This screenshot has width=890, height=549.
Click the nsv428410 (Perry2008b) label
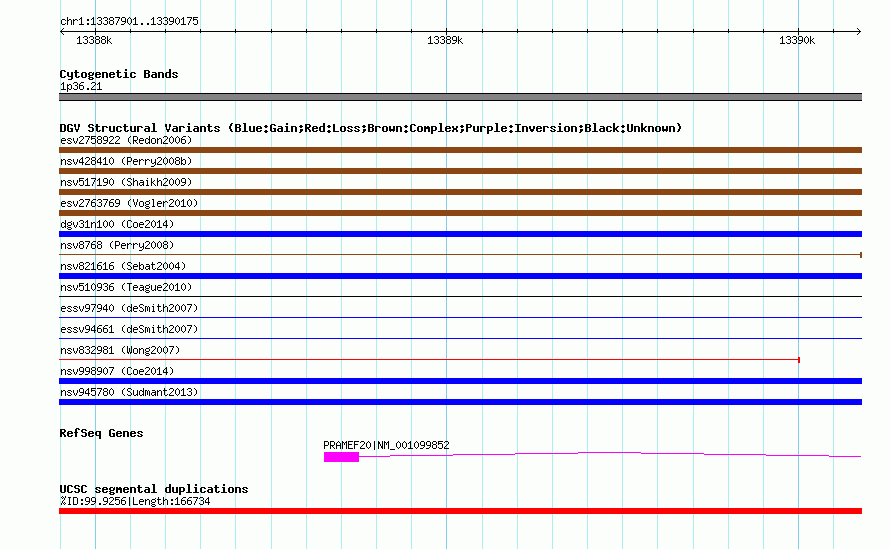pos(126,161)
